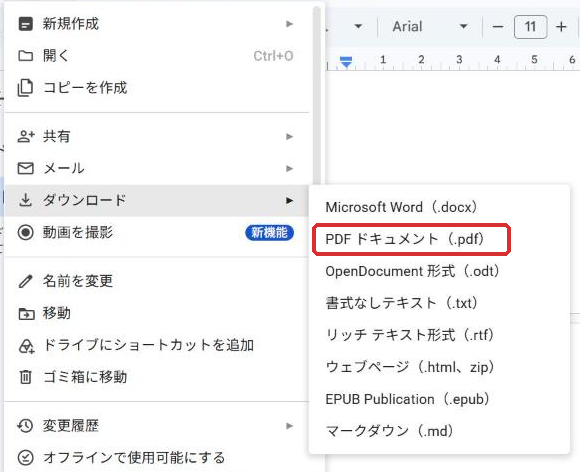This screenshot has height=472, width=580.
Task: Select コピーを作成 menu entry
Action: (x=157, y=88)
